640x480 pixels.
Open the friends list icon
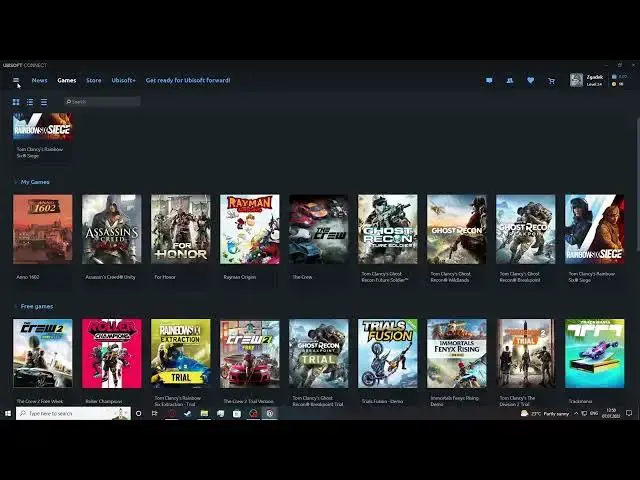pyautogui.click(x=509, y=80)
